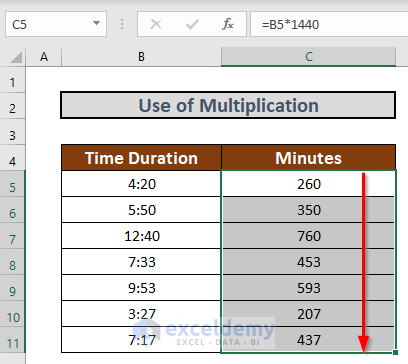Click the 'Time Duration' header cell

(x=141, y=158)
